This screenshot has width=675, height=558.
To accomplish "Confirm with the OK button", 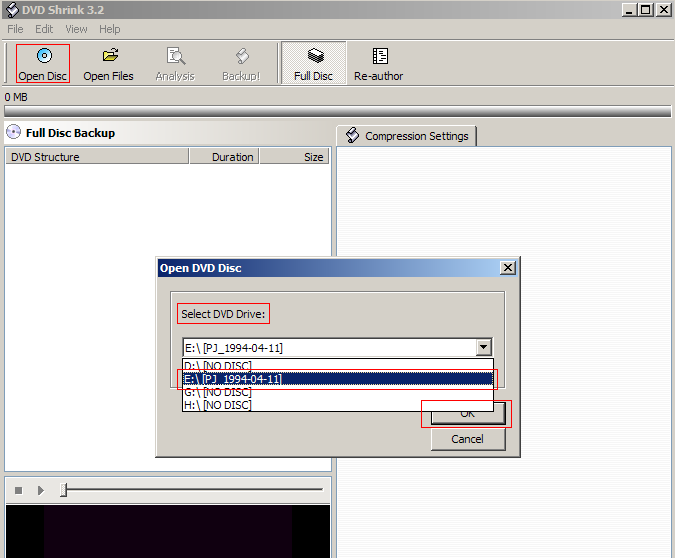I will click(467, 414).
